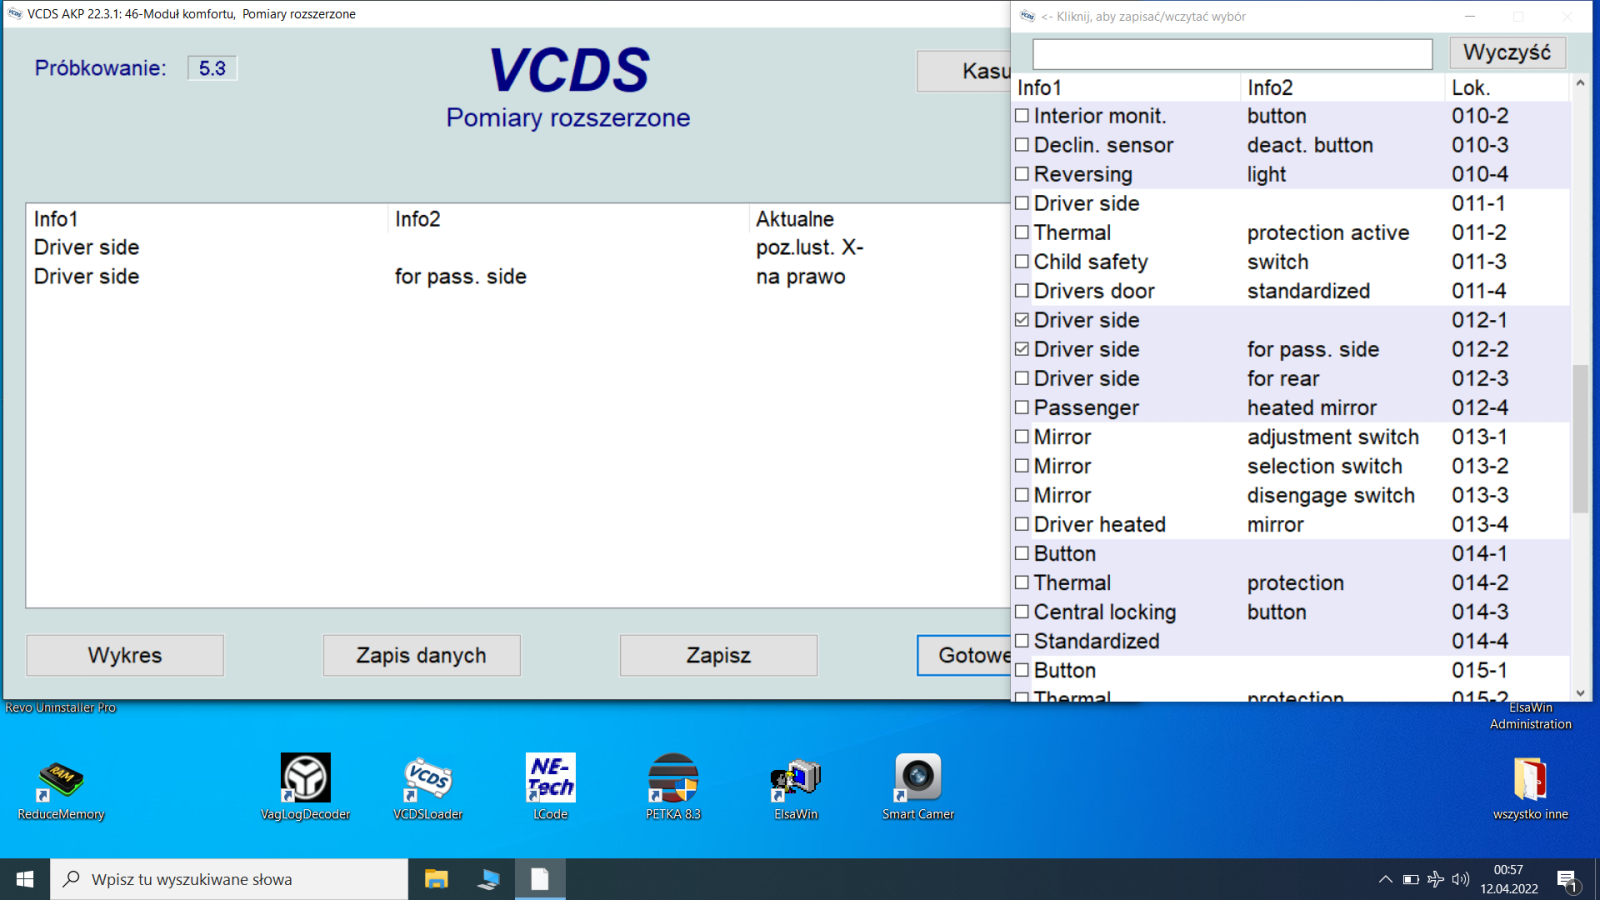Check the Standardized 014-4 checkbox

pos(1022,641)
